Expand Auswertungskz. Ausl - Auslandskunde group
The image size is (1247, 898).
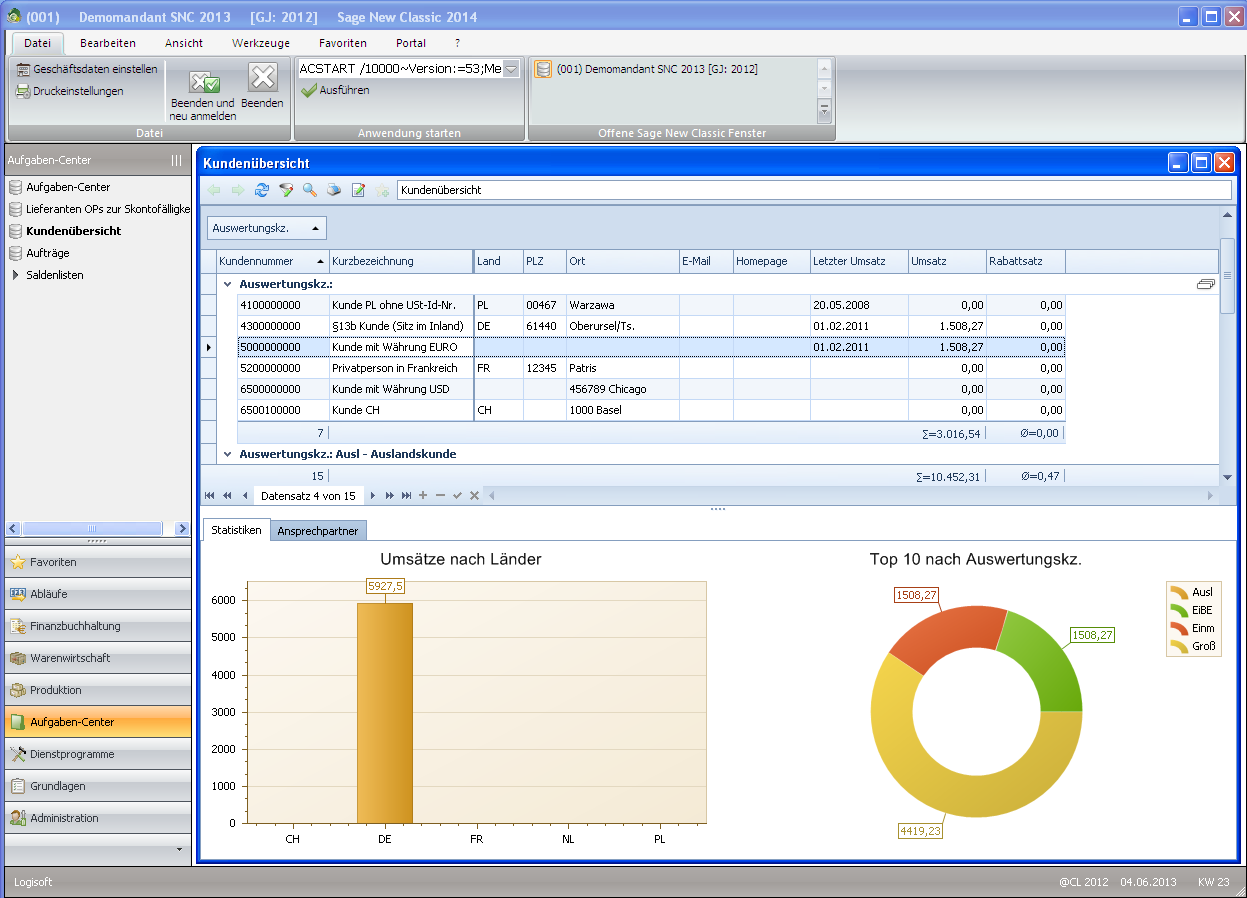tap(227, 454)
